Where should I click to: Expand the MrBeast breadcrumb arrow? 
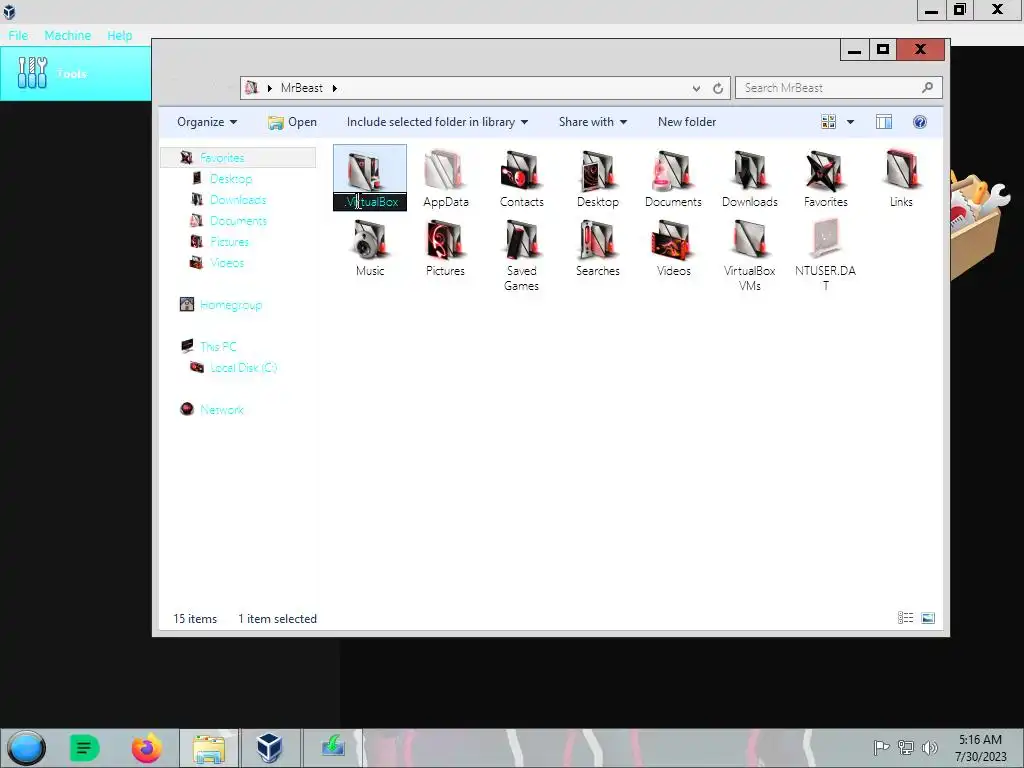[334, 88]
